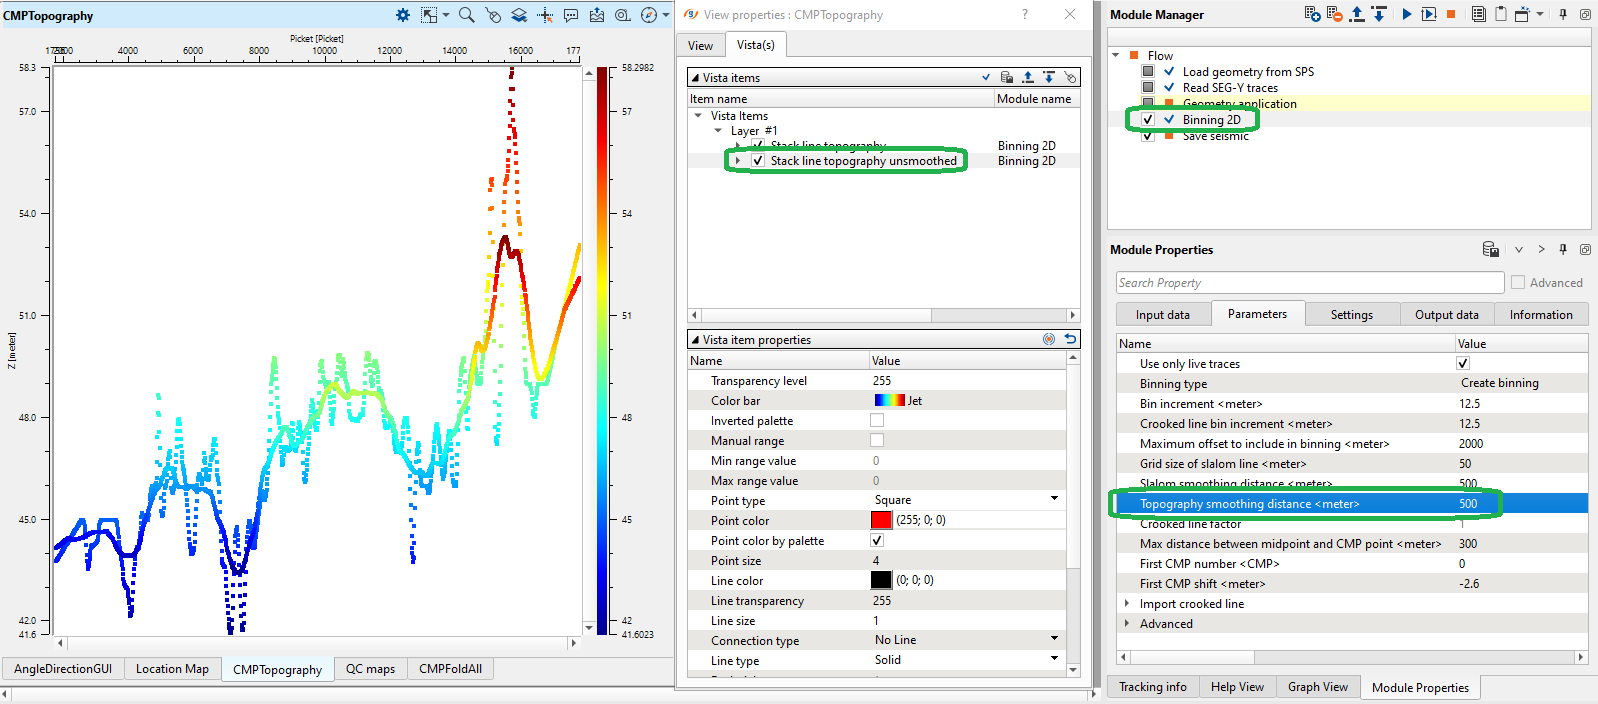The width and height of the screenshot is (1598, 704).
Task: Open the Settings tab in Module Properties
Action: pyautogui.click(x=1351, y=315)
